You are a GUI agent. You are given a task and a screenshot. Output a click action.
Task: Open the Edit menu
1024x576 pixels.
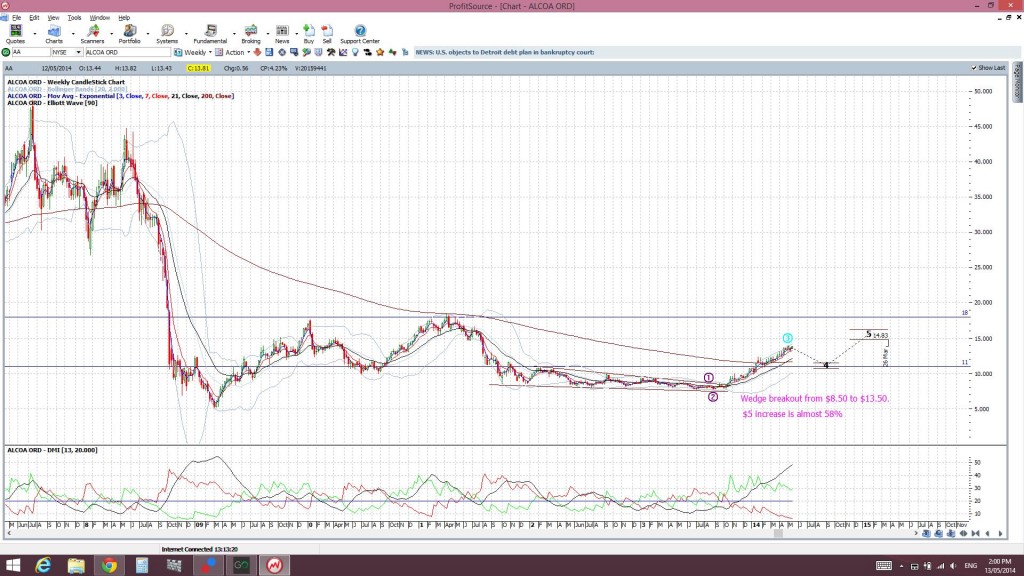pyautogui.click(x=34, y=18)
